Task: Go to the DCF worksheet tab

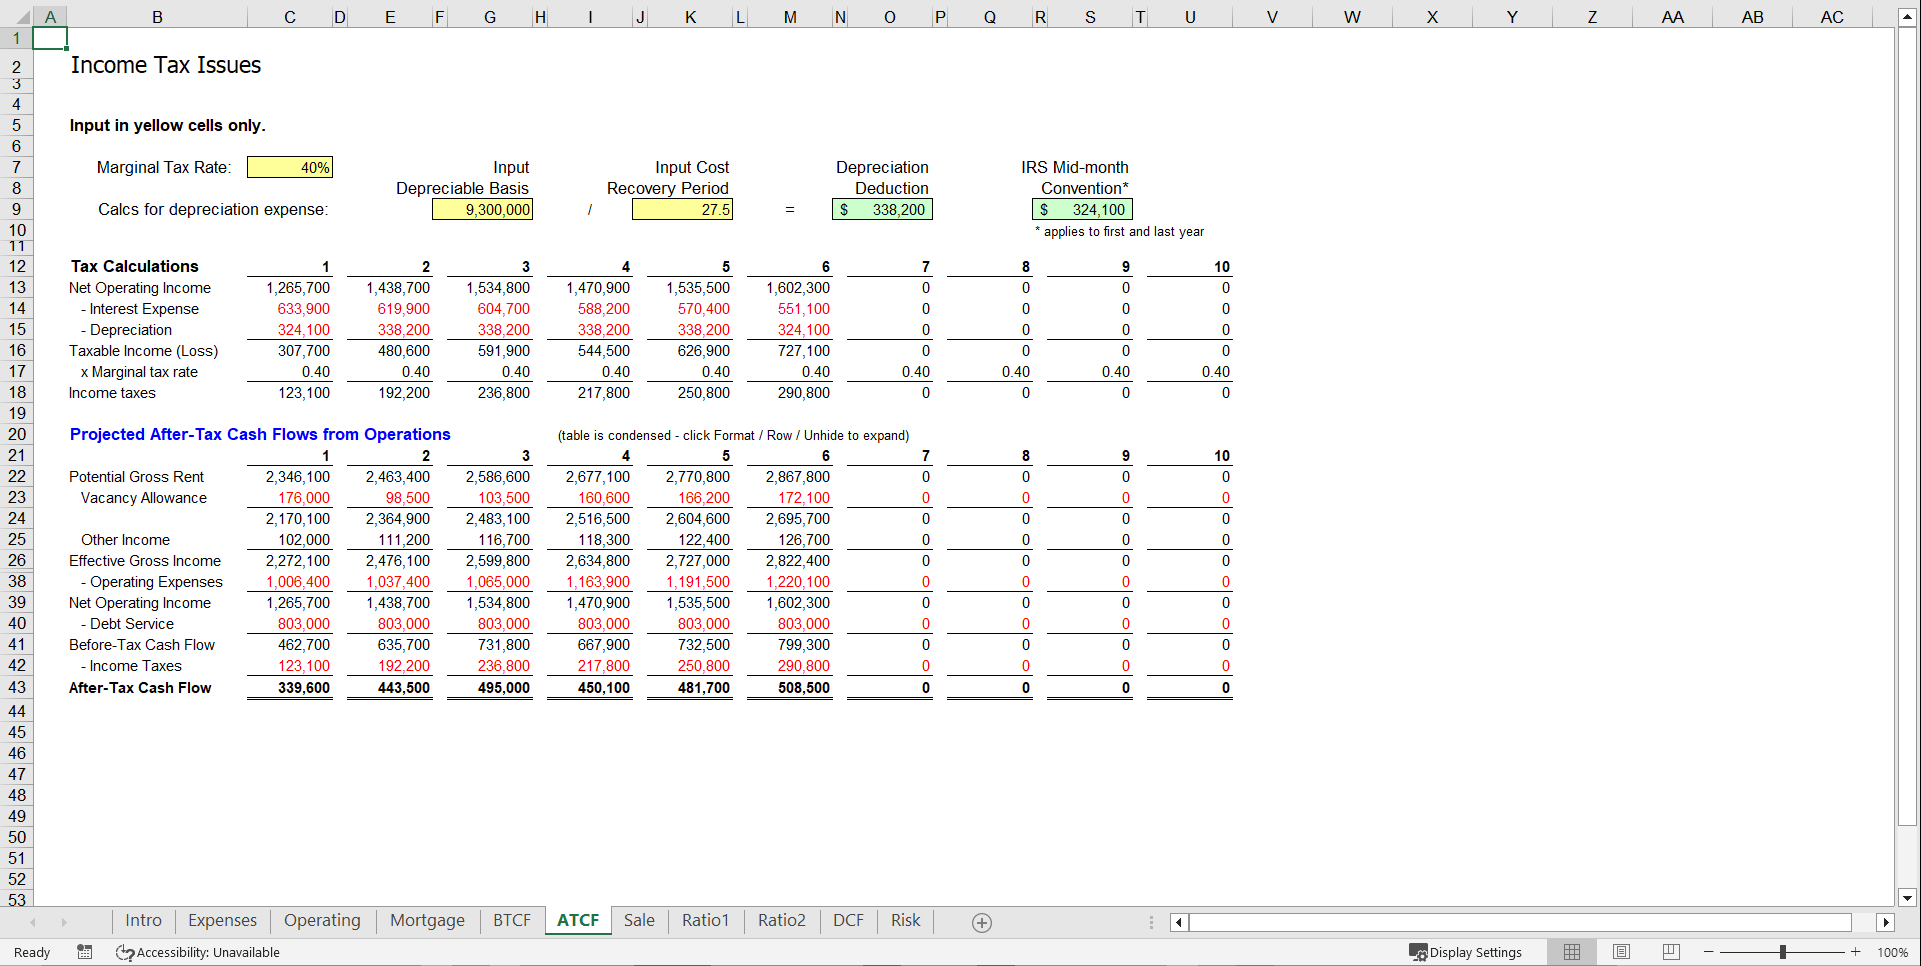Action: click(x=847, y=920)
